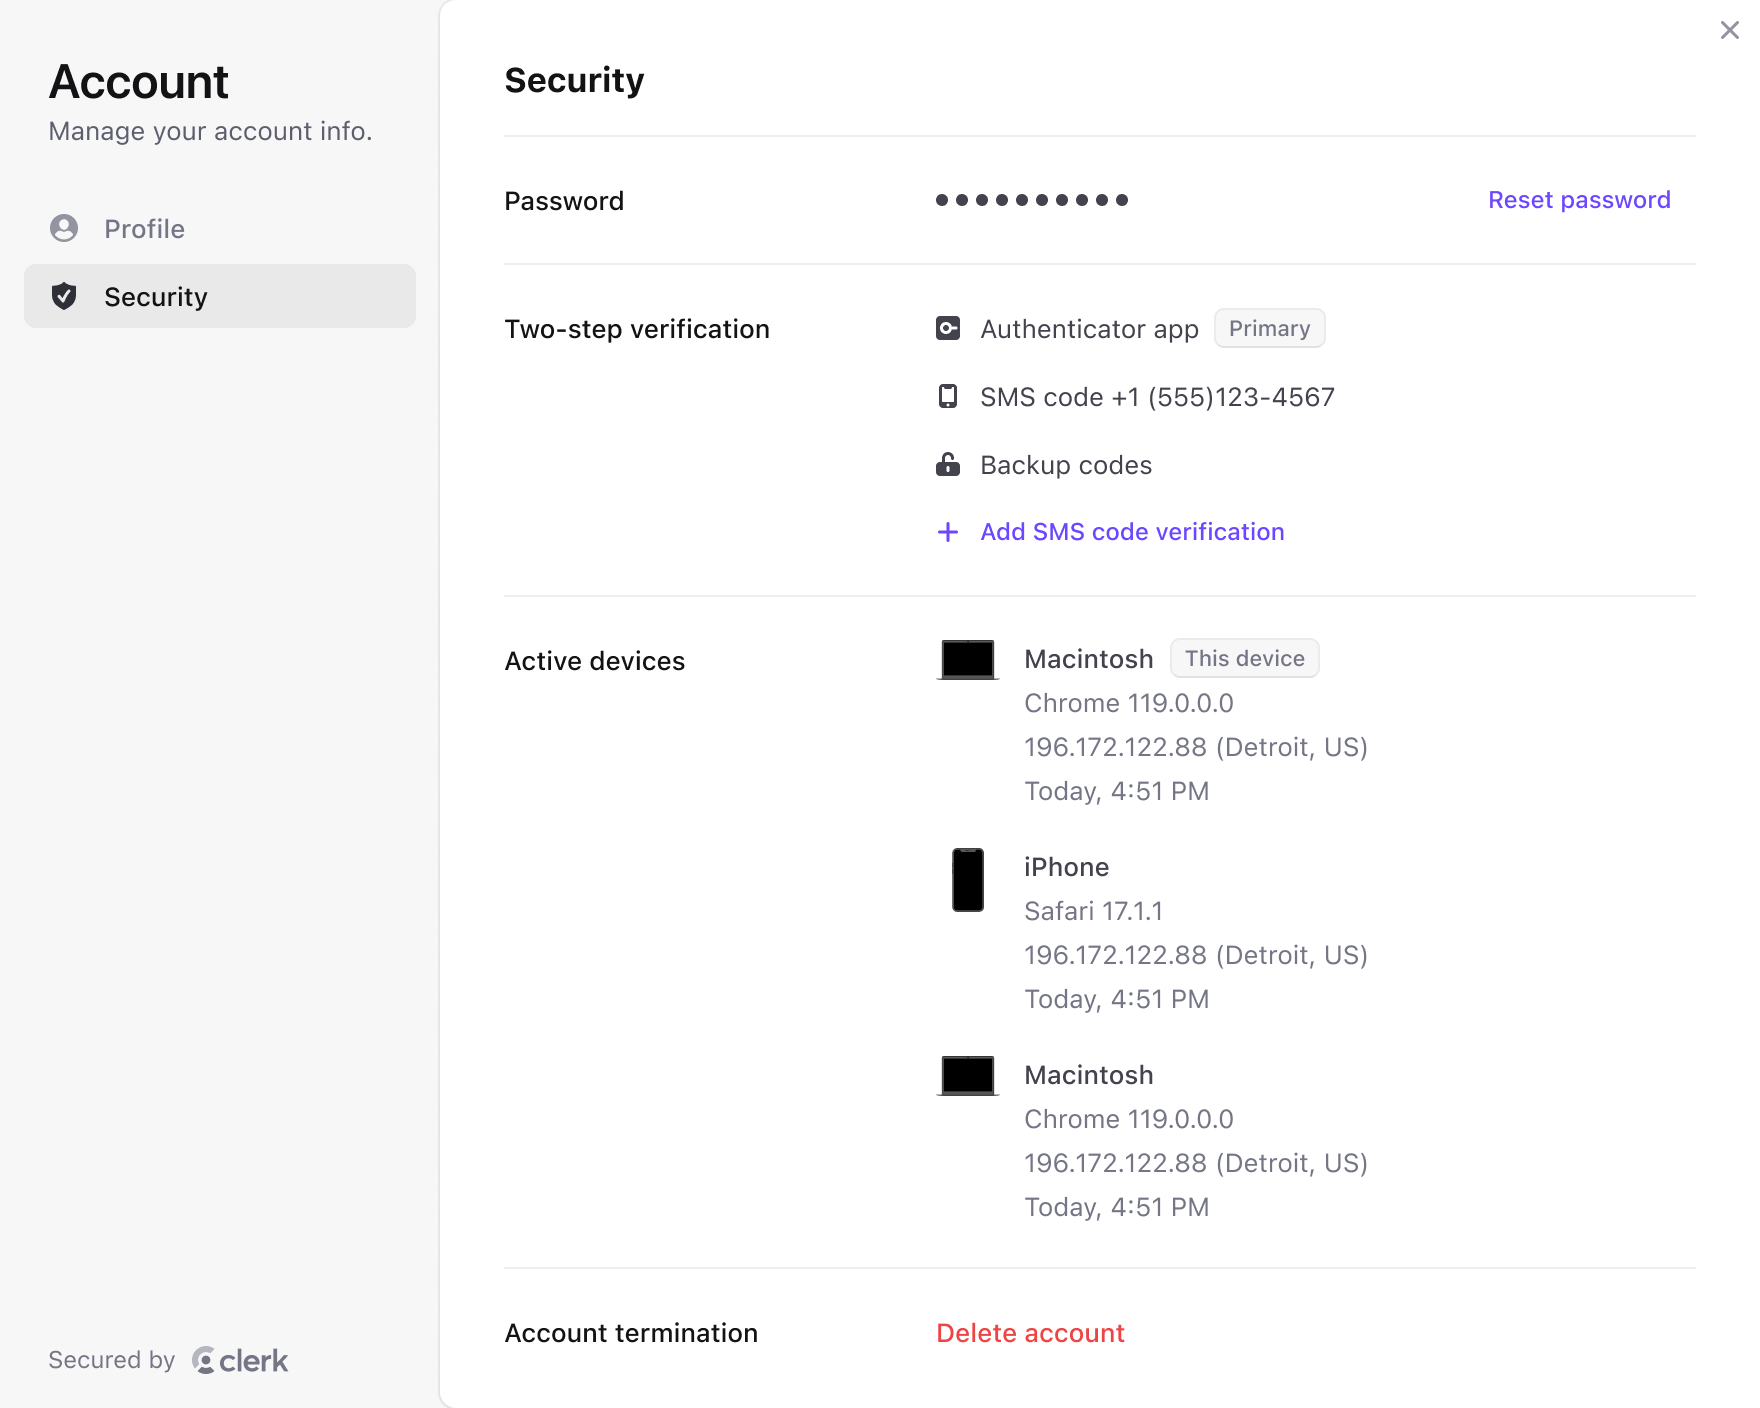1760x1408 pixels.
Task: Open the Backup codes entry
Action: tap(1066, 465)
